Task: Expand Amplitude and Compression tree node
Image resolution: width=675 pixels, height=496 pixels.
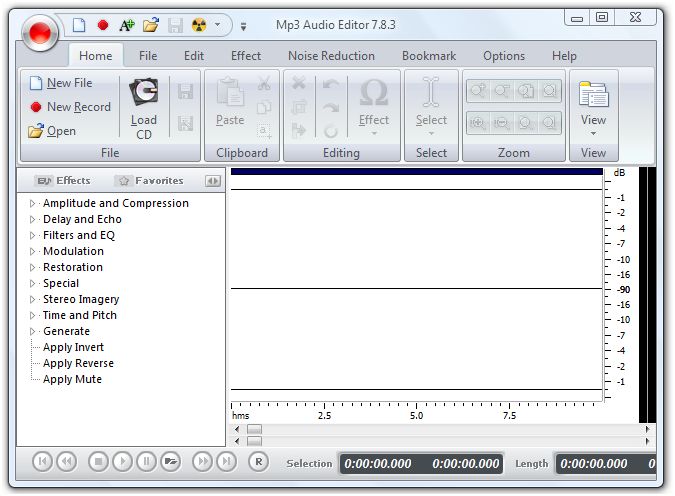Action: pos(32,203)
